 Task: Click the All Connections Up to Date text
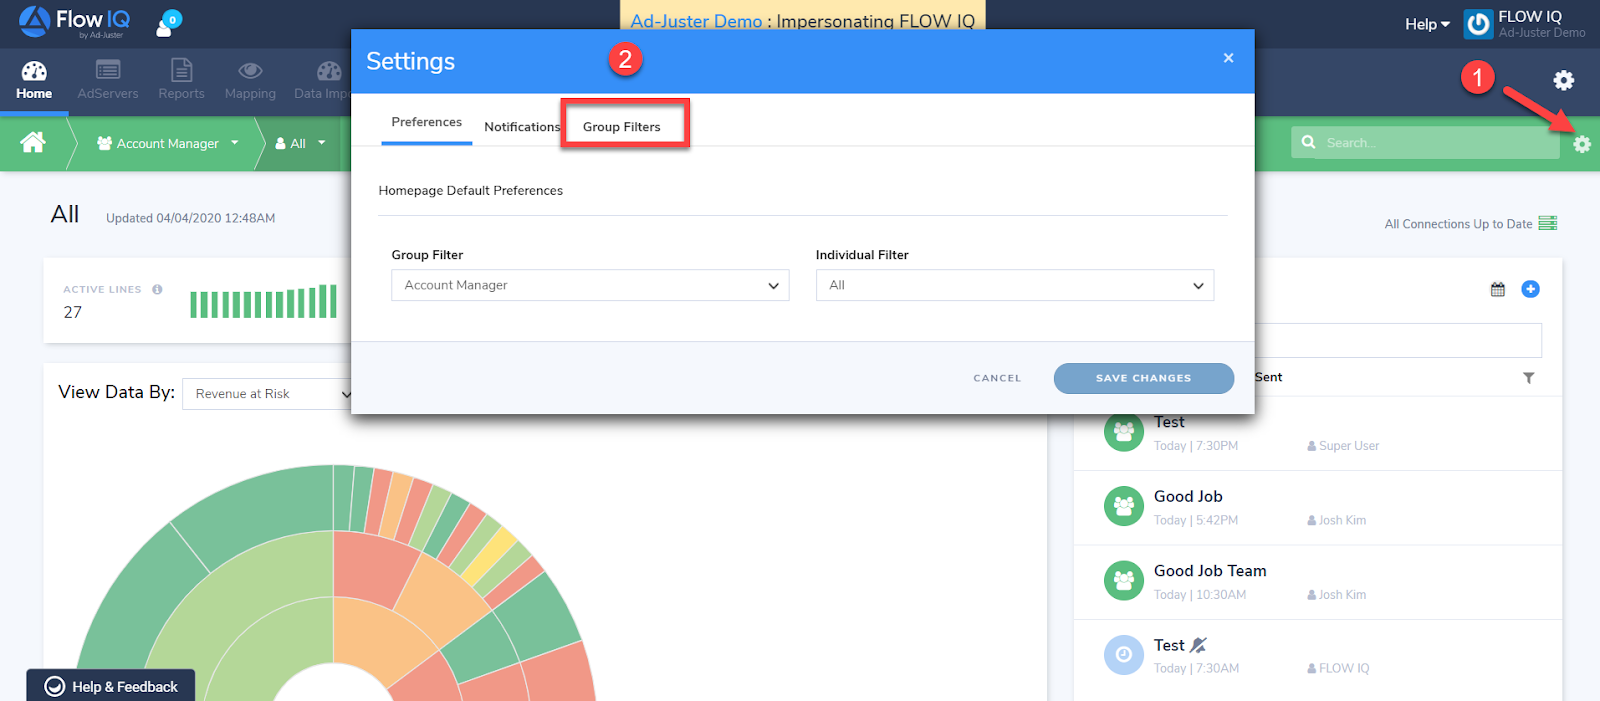point(1458,224)
